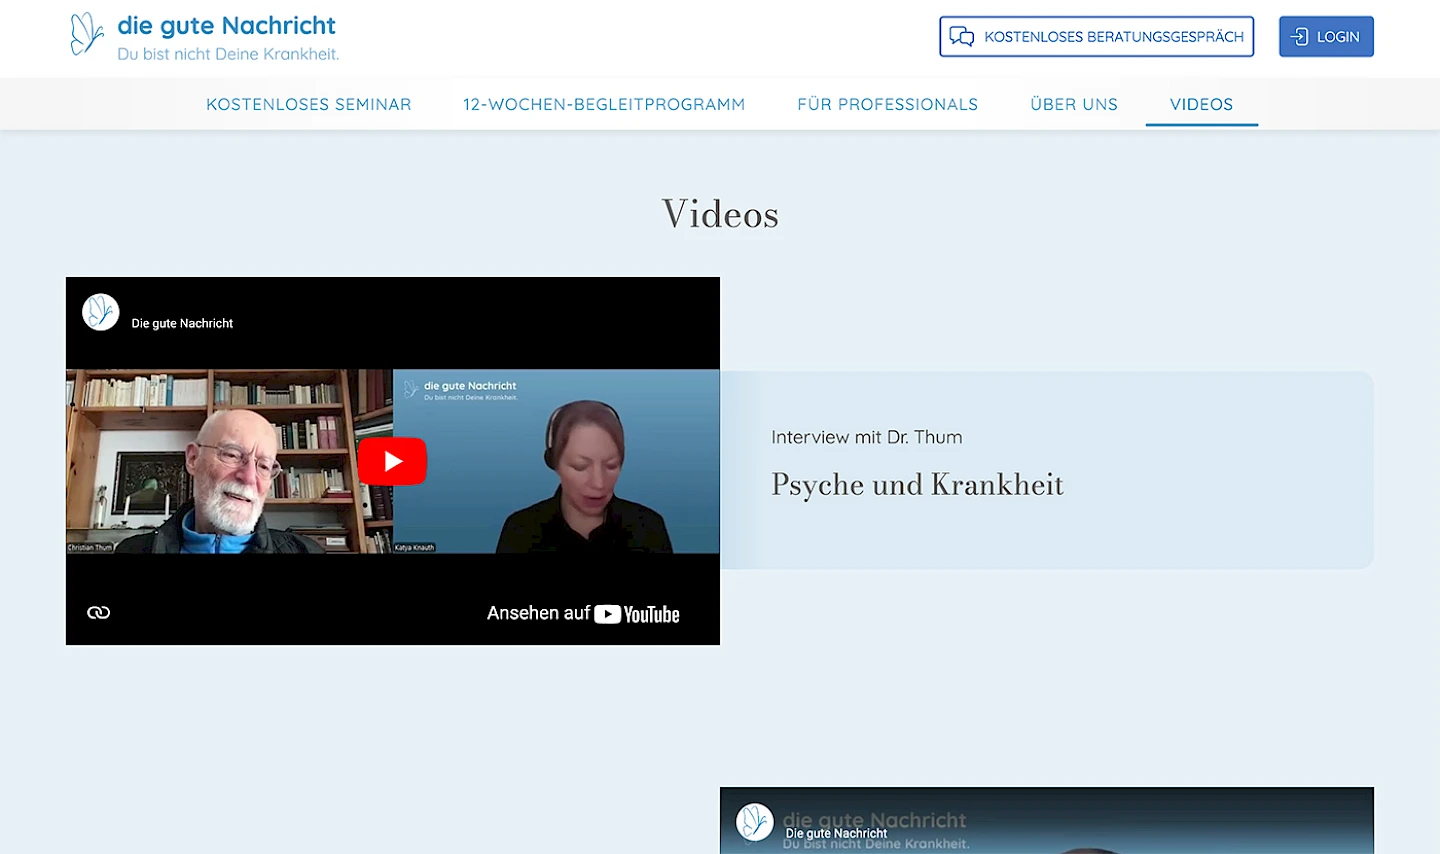Open the Über uns page

coord(1073,104)
